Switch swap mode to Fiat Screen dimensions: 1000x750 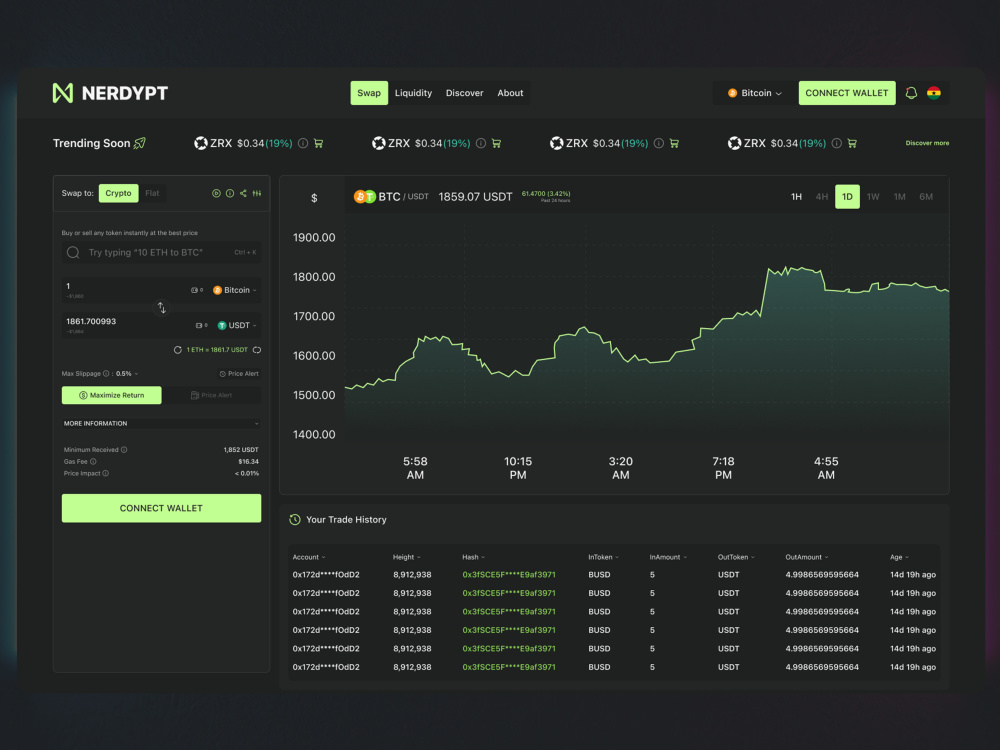[x=152, y=193]
